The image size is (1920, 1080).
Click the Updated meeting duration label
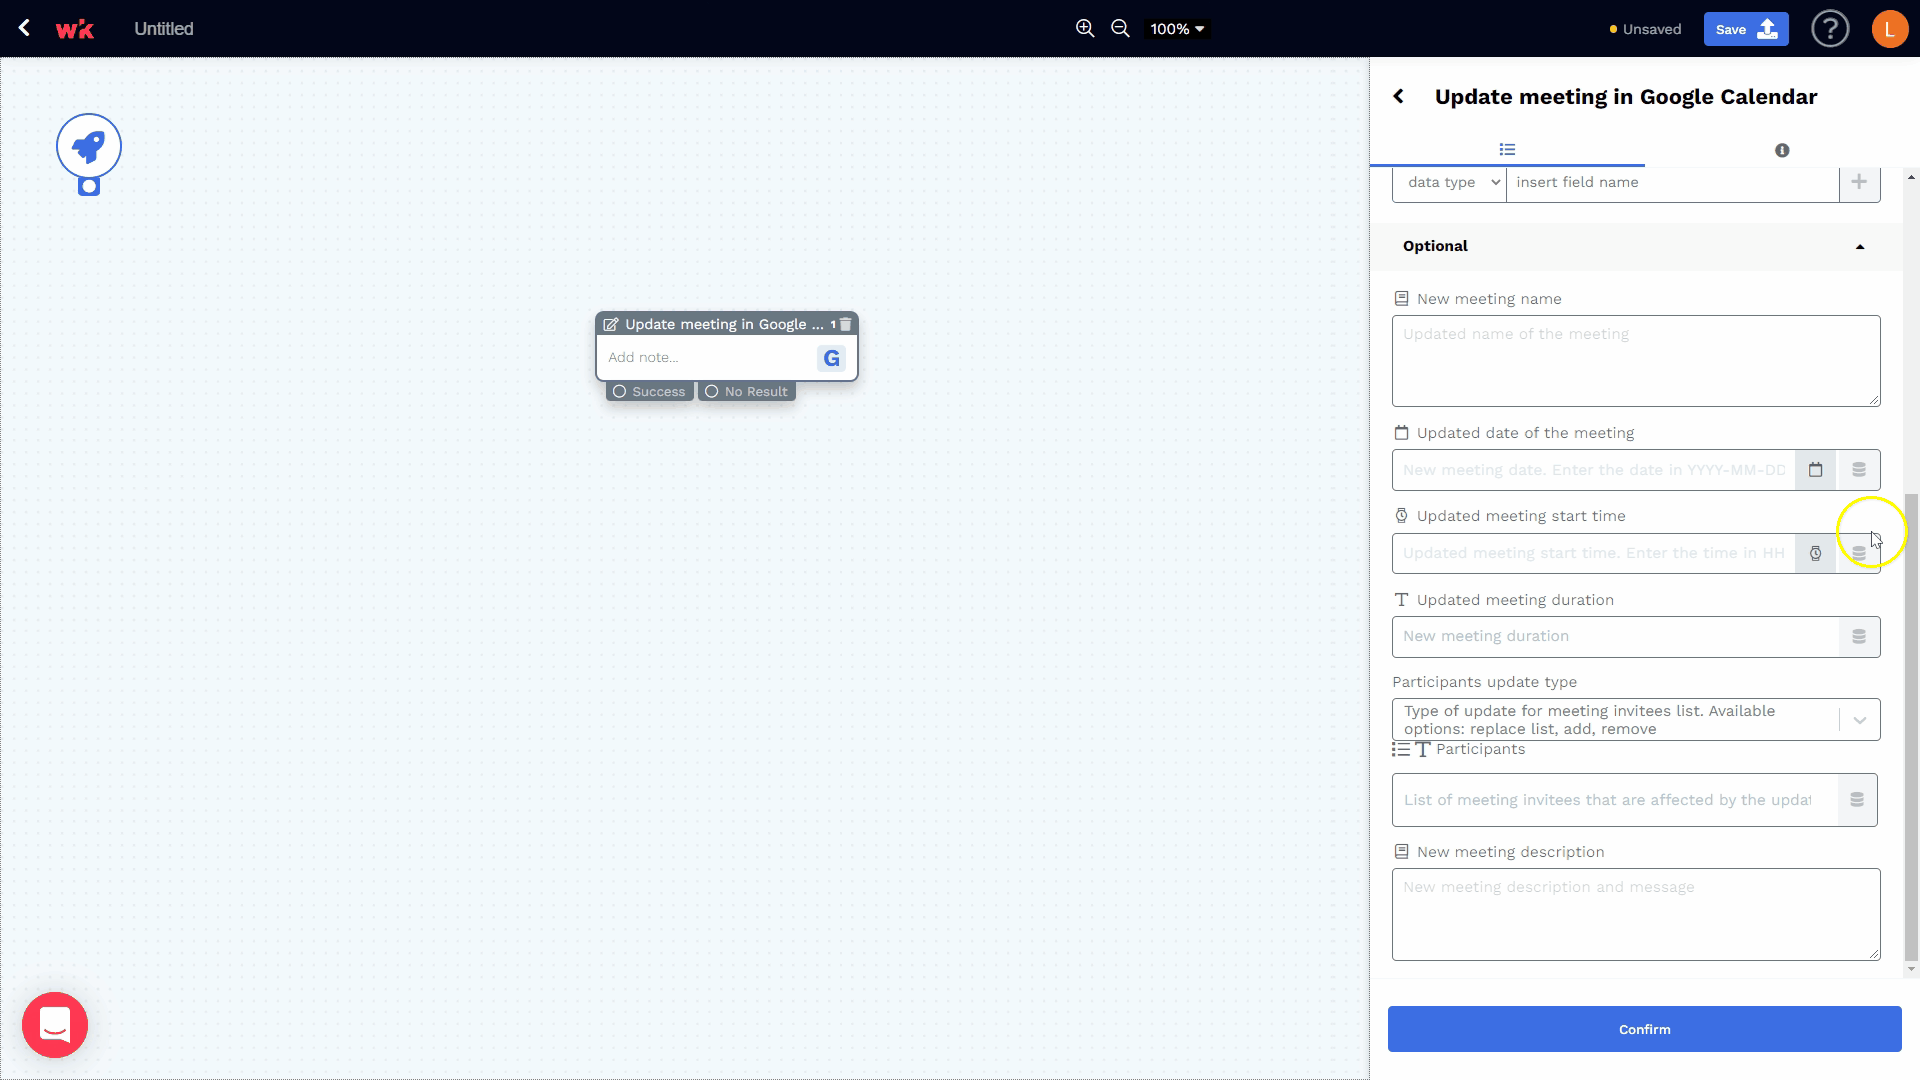(1515, 600)
